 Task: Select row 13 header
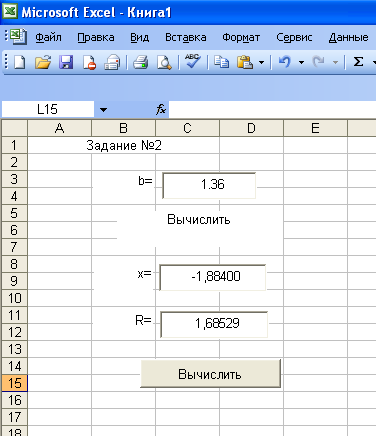point(14,349)
